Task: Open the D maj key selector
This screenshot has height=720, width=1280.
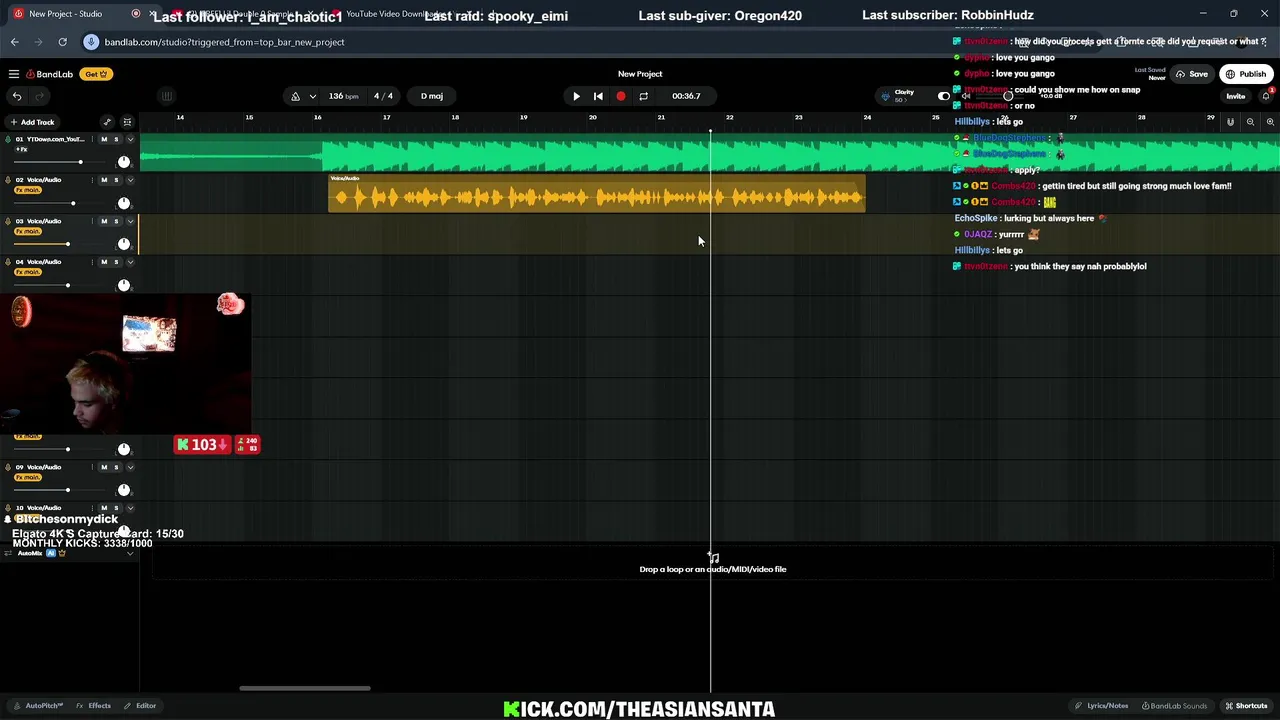Action: pyautogui.click(x=432, y=96)
